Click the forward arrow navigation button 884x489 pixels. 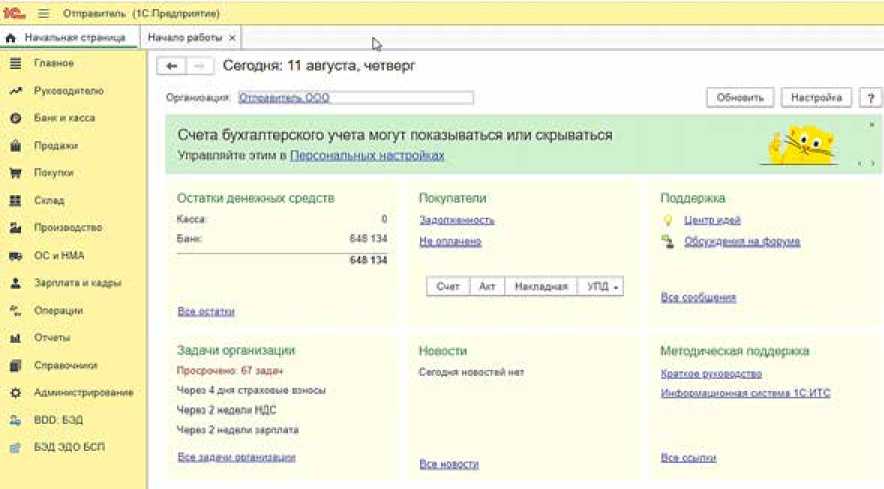tap(200, 66)
